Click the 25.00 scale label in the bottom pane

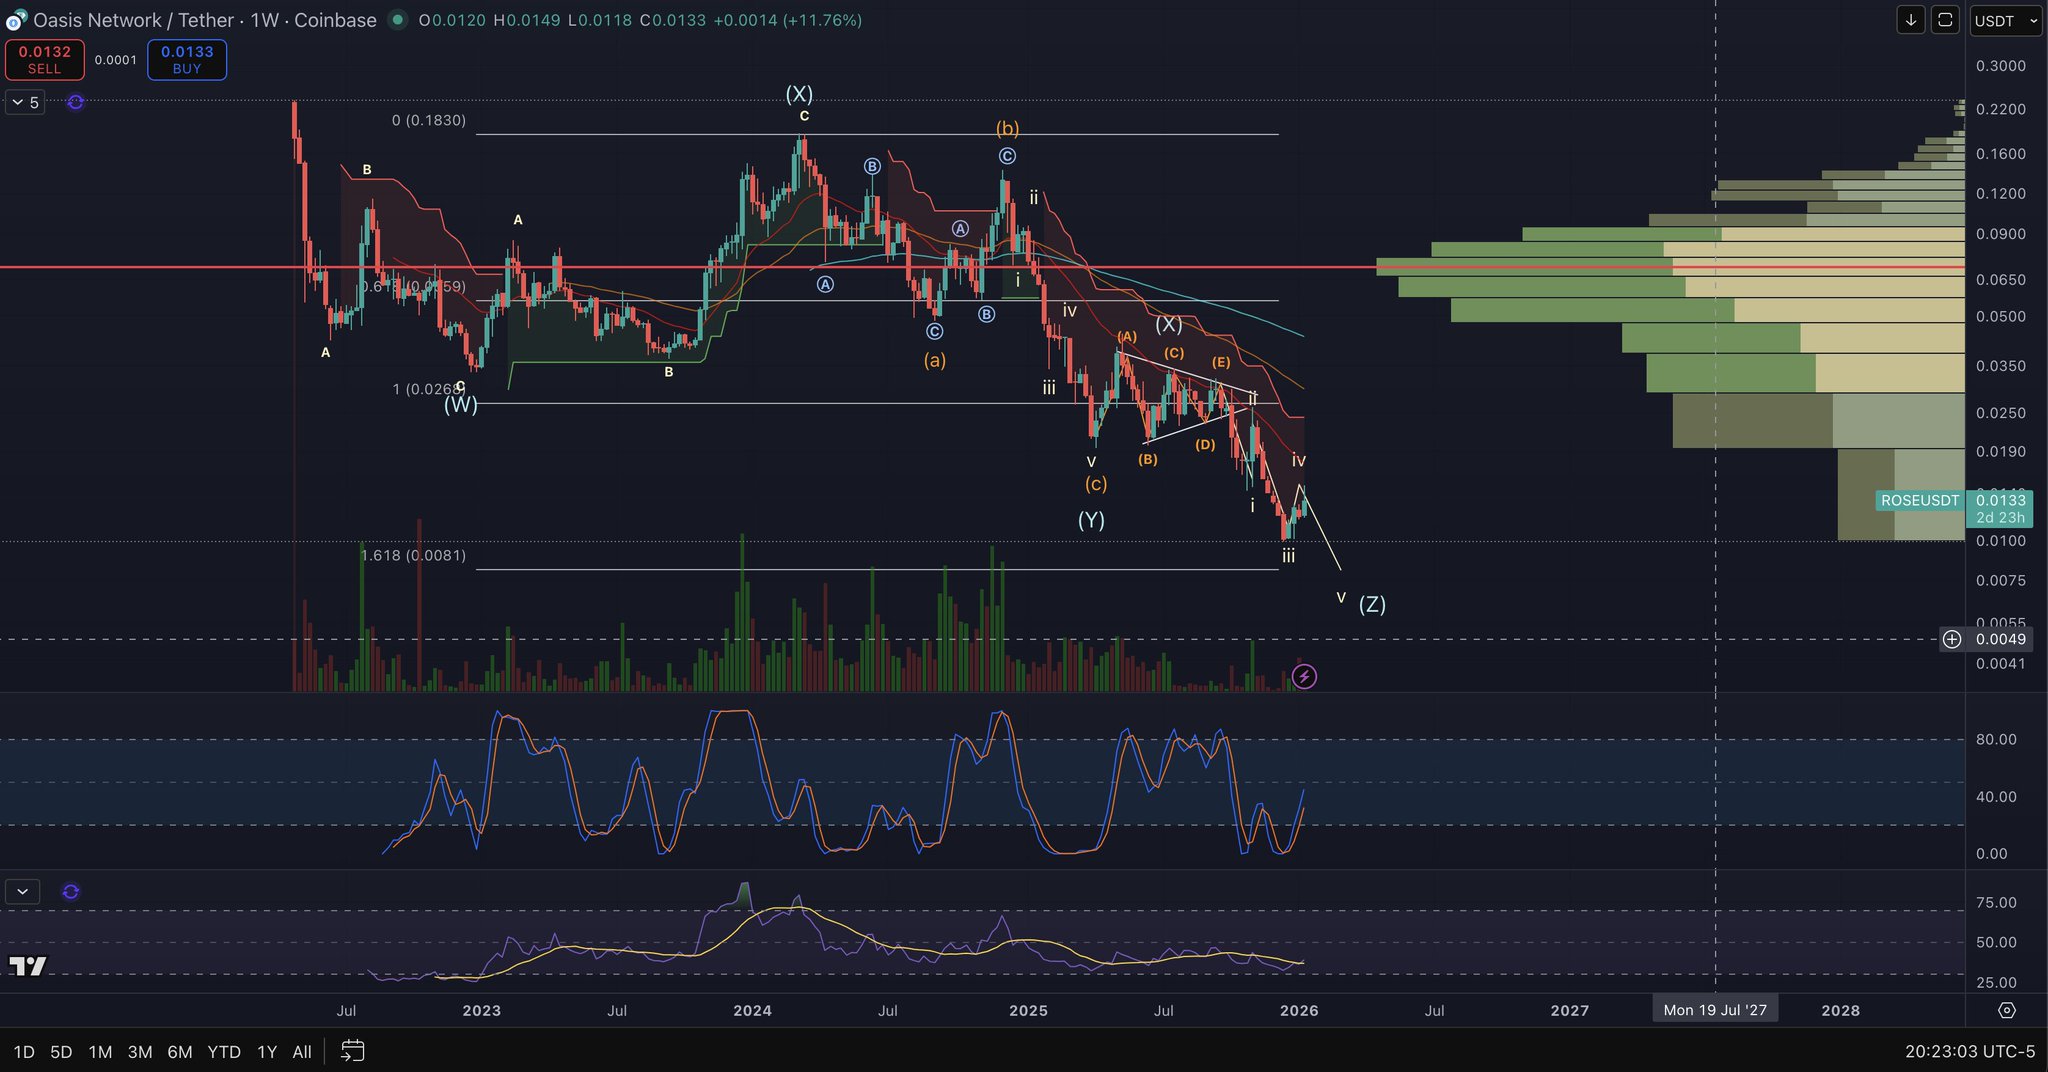click(1996, 983)
